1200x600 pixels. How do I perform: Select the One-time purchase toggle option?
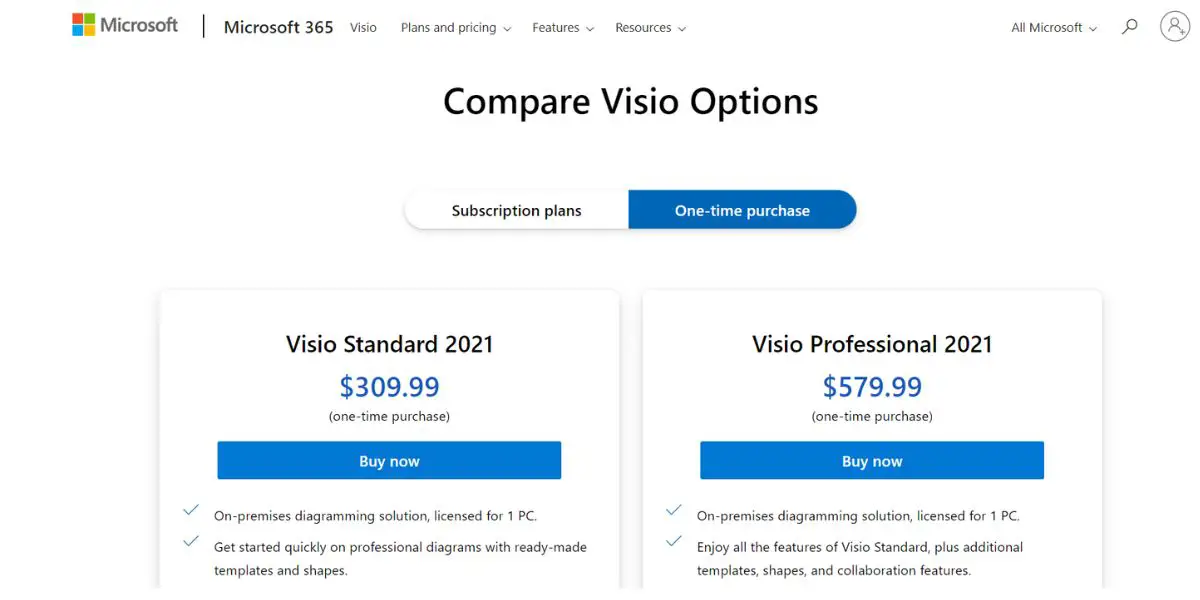(x=742, y=210)
